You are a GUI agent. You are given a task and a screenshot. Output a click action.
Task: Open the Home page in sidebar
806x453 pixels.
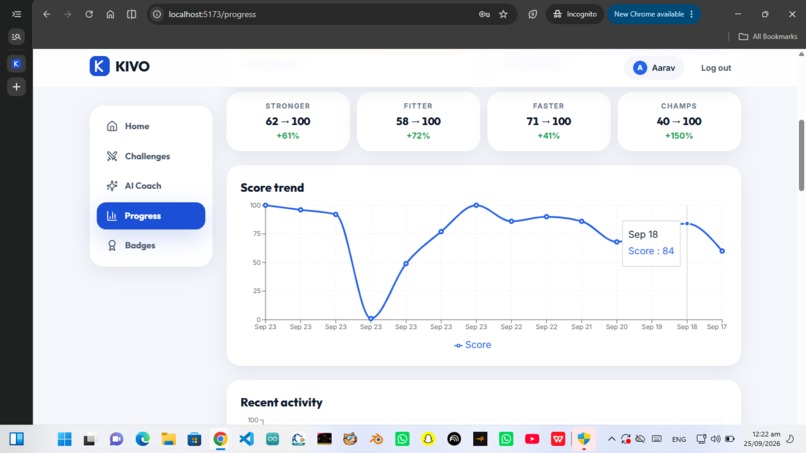pyautogui.click(x=151, y=126)
